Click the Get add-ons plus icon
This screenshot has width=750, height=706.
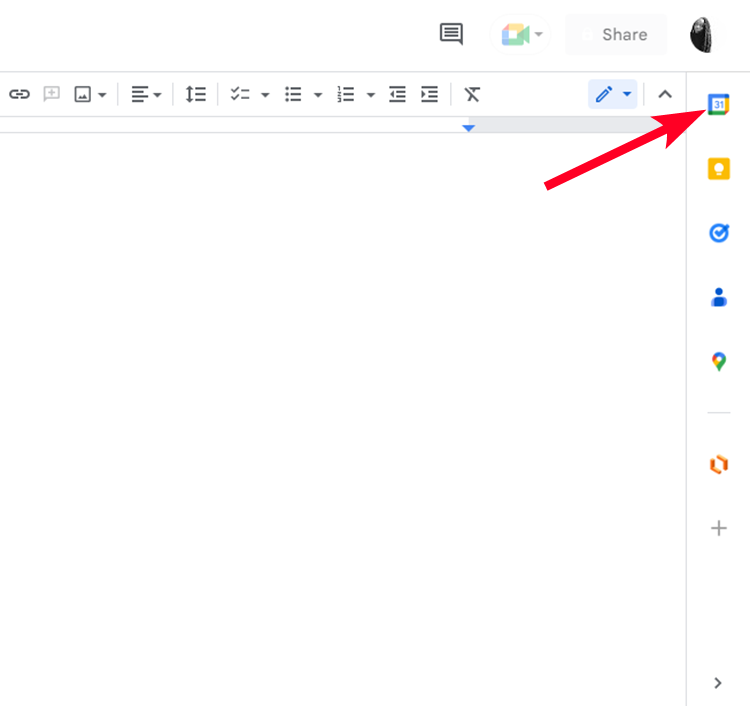718,528
